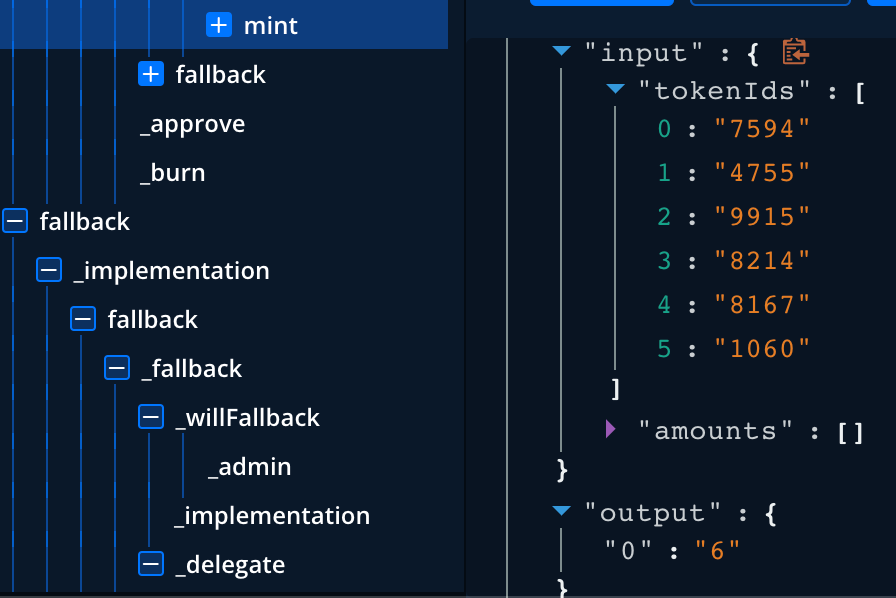Collapse the "output" JSON object
This screenshot has width=896, height=598.
click(x=562, y=511)
